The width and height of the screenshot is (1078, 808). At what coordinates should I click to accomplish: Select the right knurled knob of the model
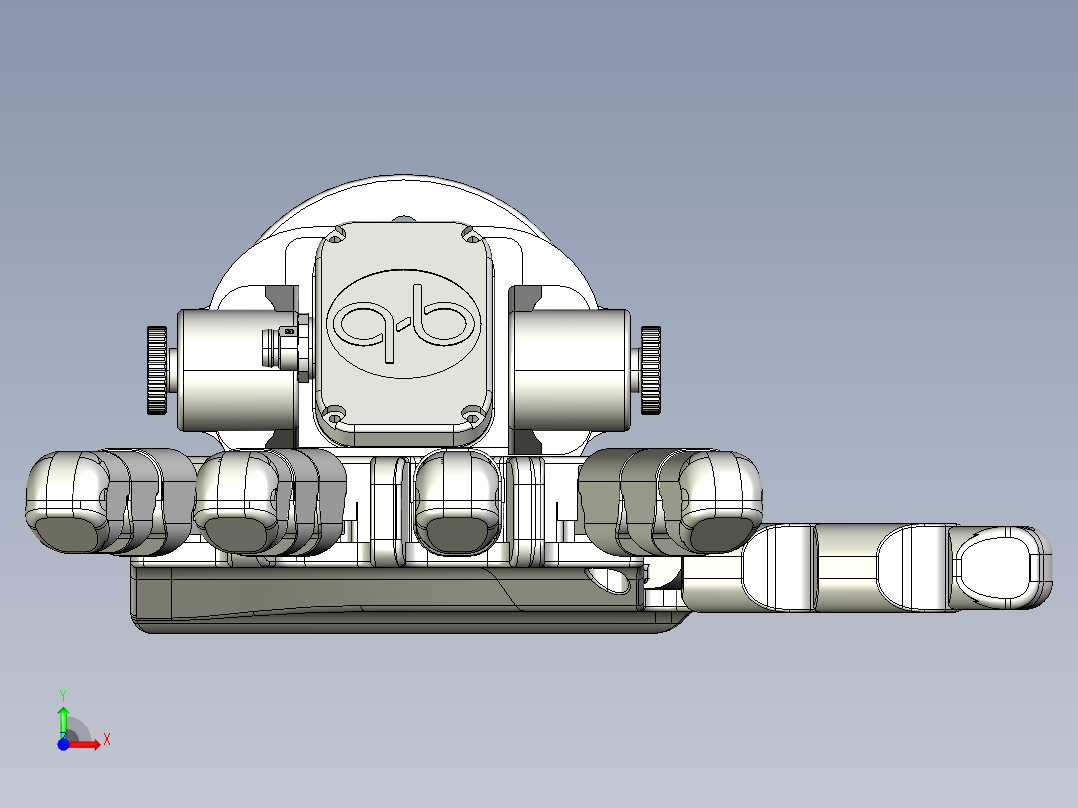coord(650,370)
